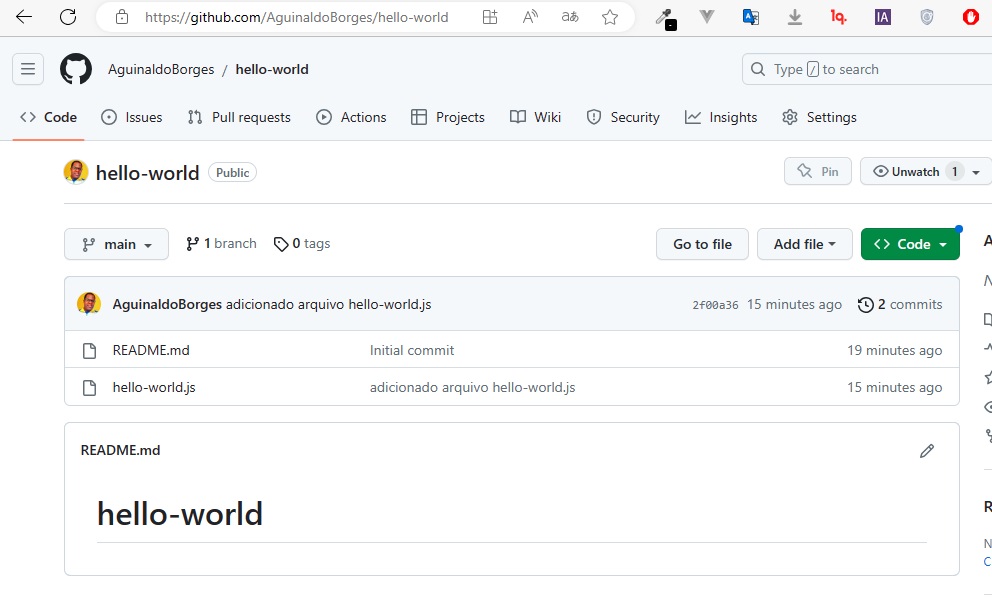Focus the 'Type / to search' field

[x=867, y=69]
